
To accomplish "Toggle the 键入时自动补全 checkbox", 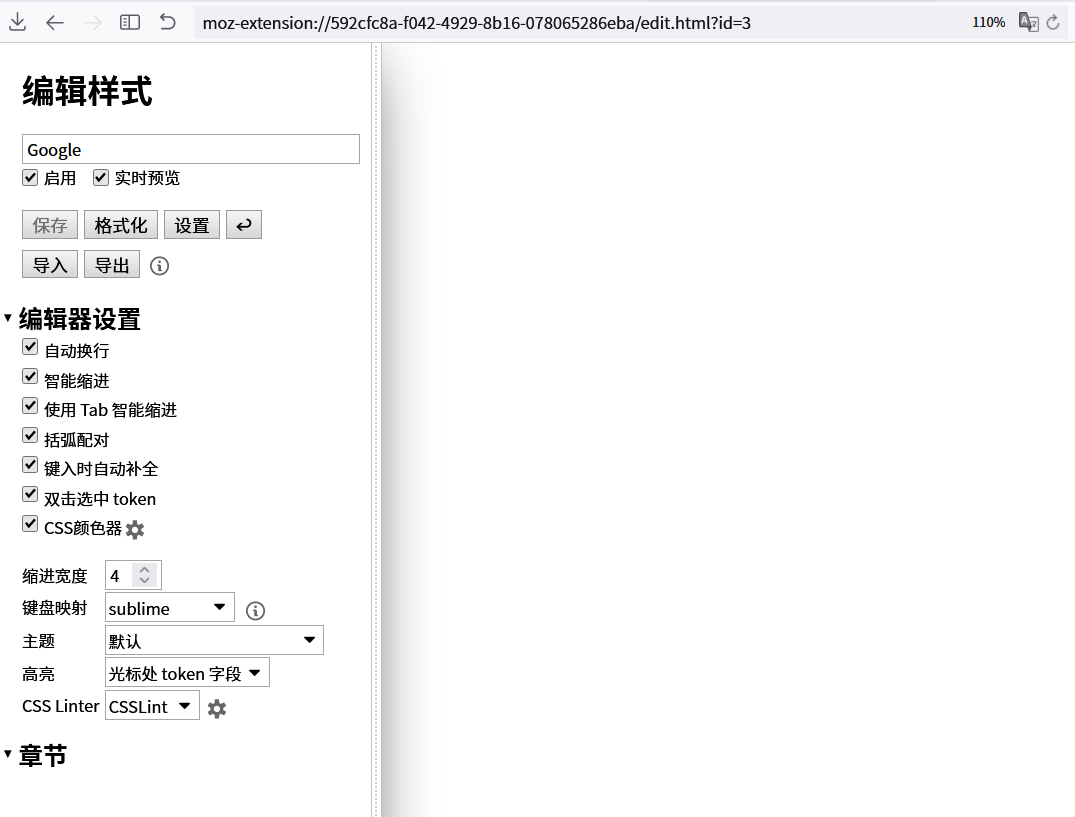I will tap(30, 465).
